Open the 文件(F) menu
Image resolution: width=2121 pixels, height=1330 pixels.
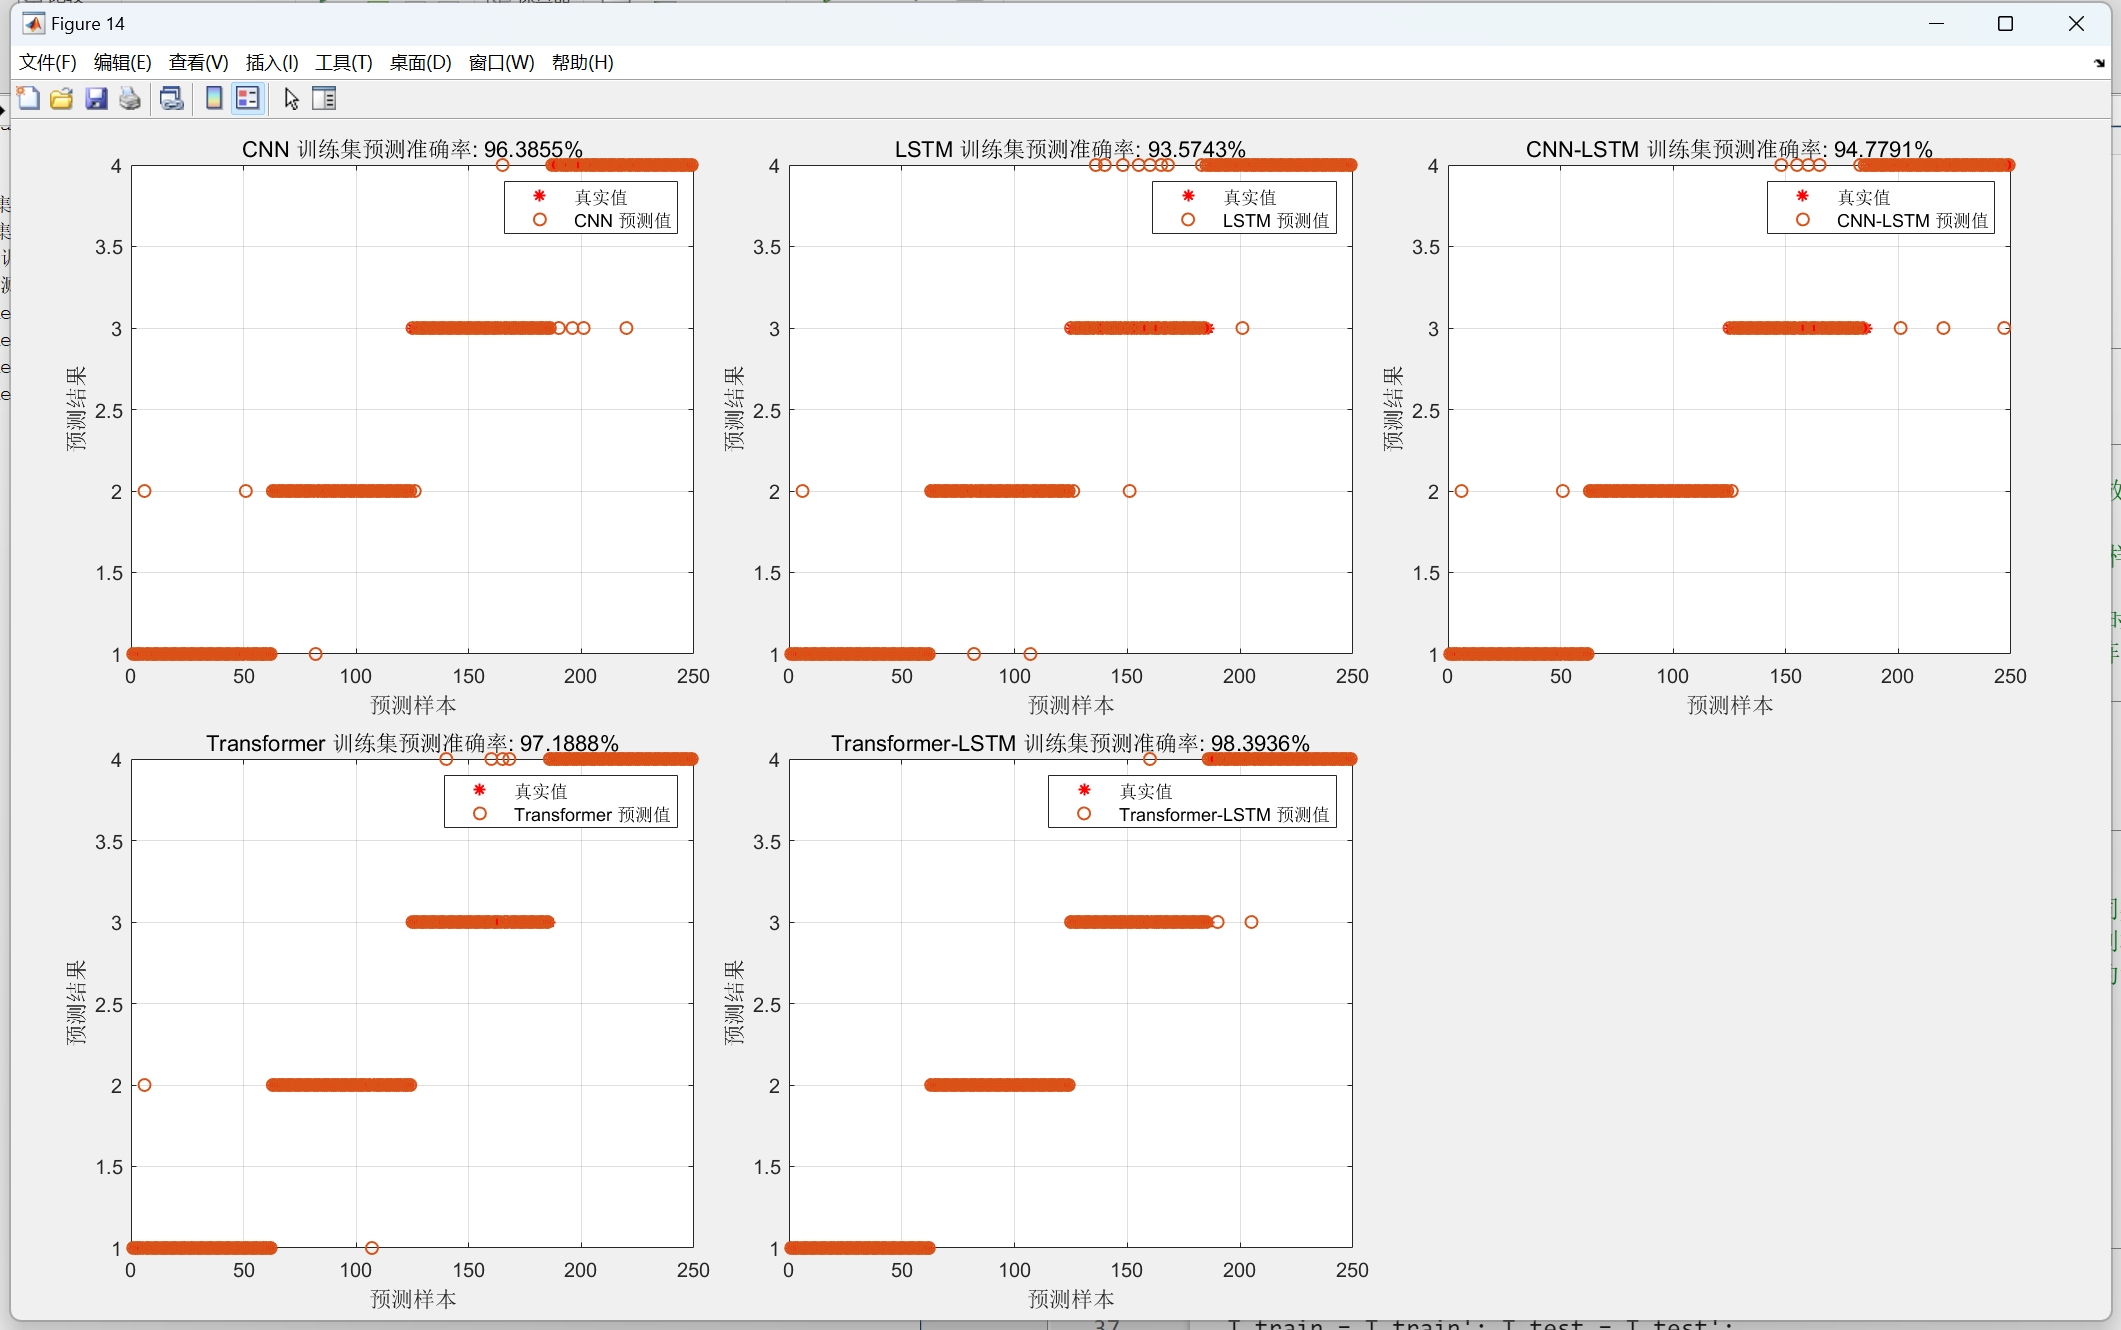coord(46,62)
